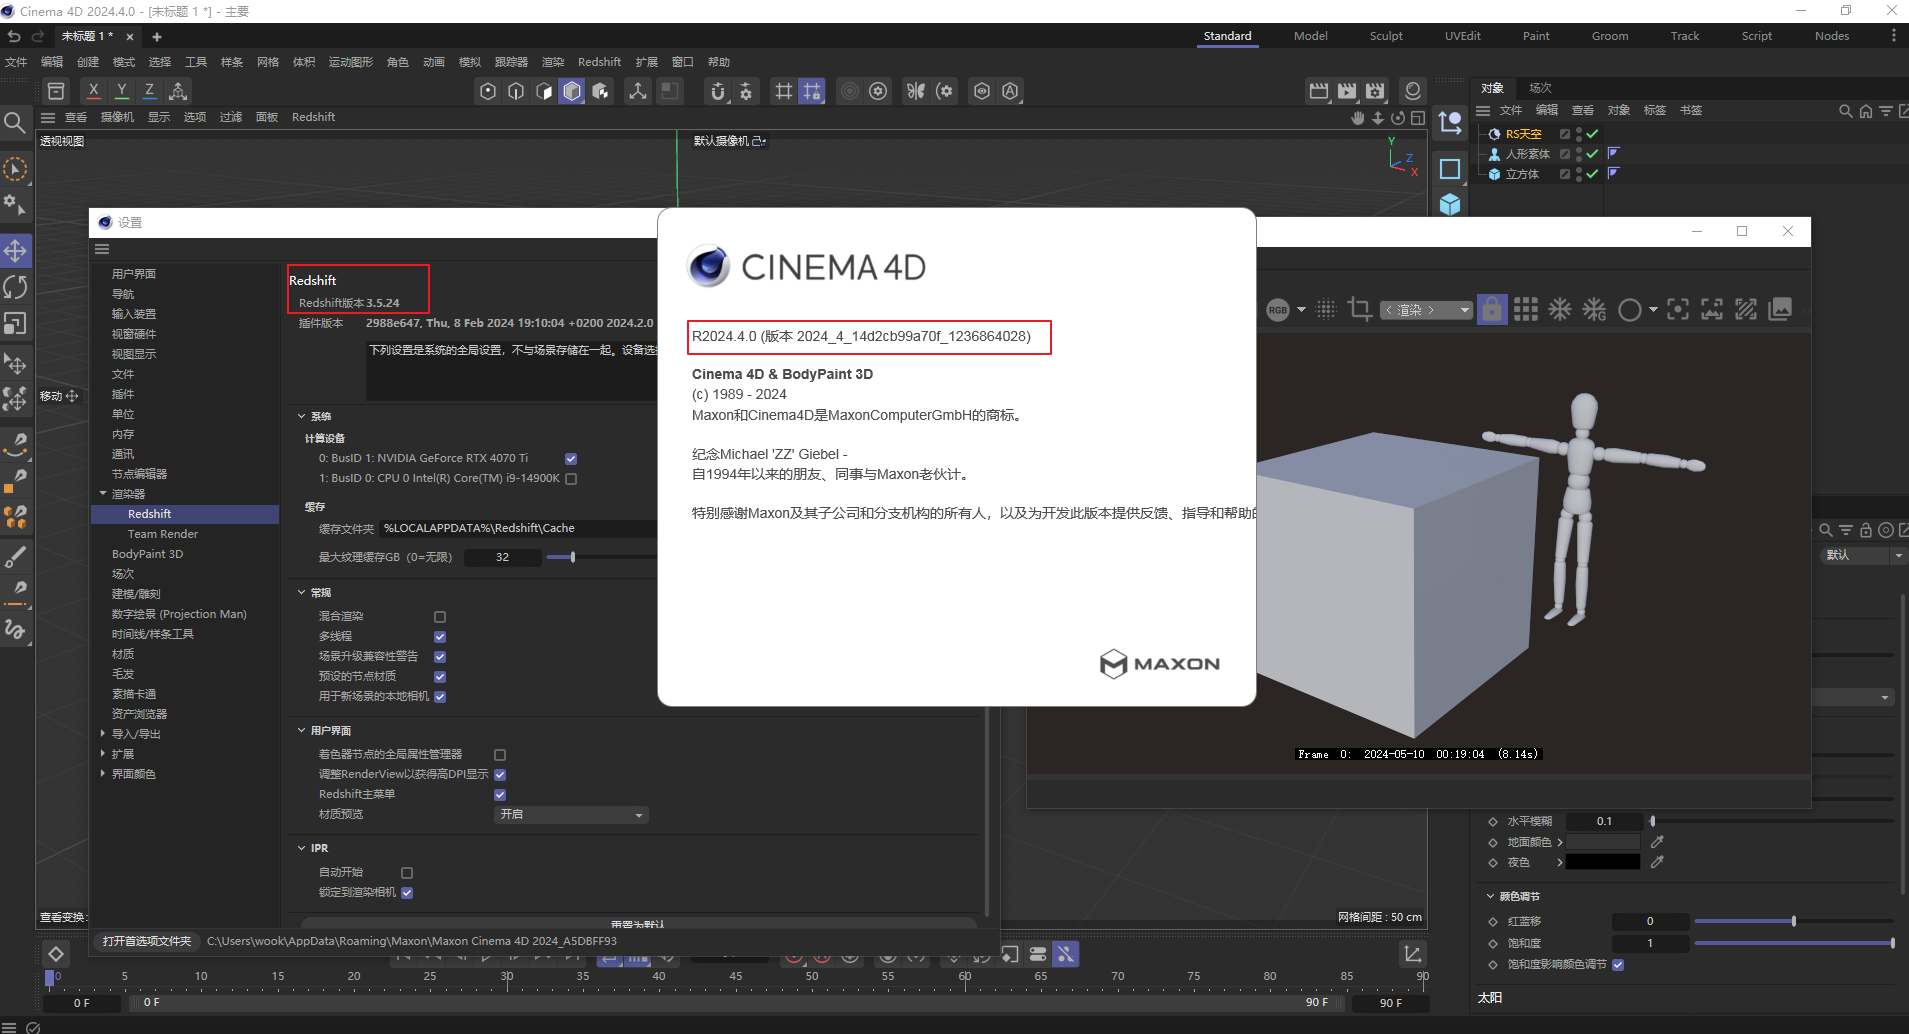Expand the 导入/导出 preferences category

click(x=103, y=734)
